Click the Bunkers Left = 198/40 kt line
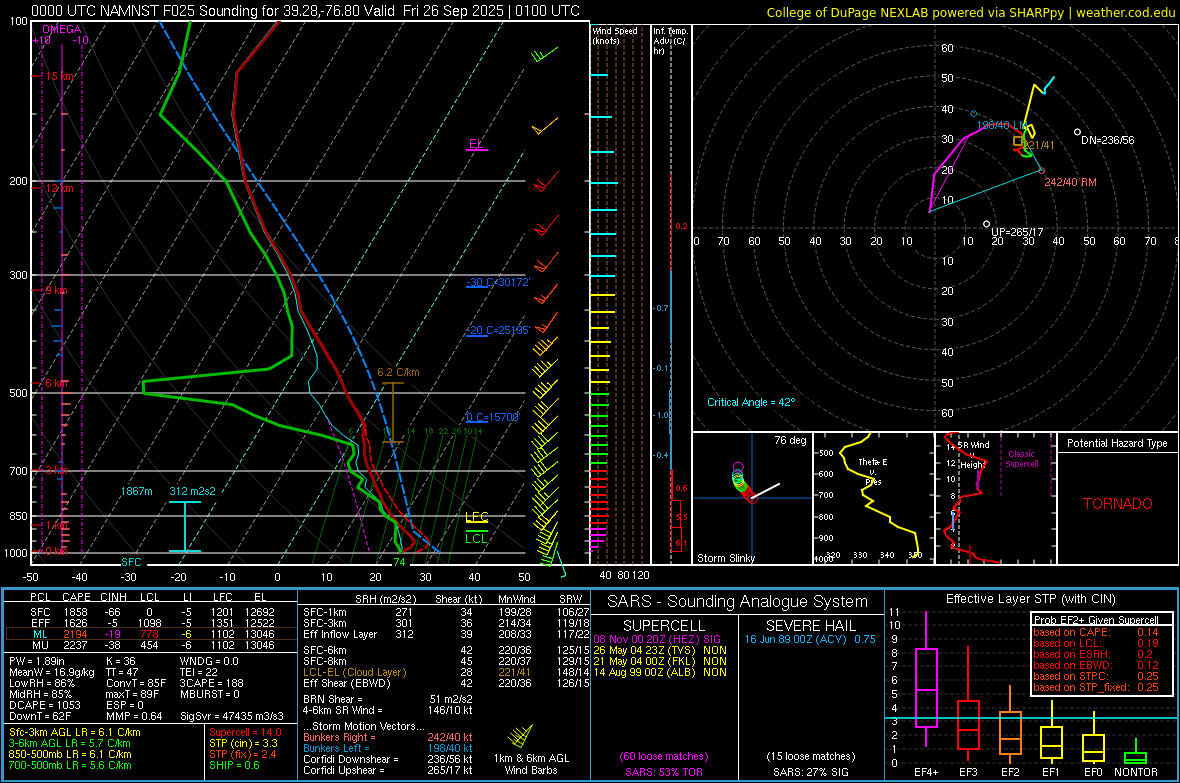Image resolution: width=1180 pixels, height=783 pixels. pos(388,748)
